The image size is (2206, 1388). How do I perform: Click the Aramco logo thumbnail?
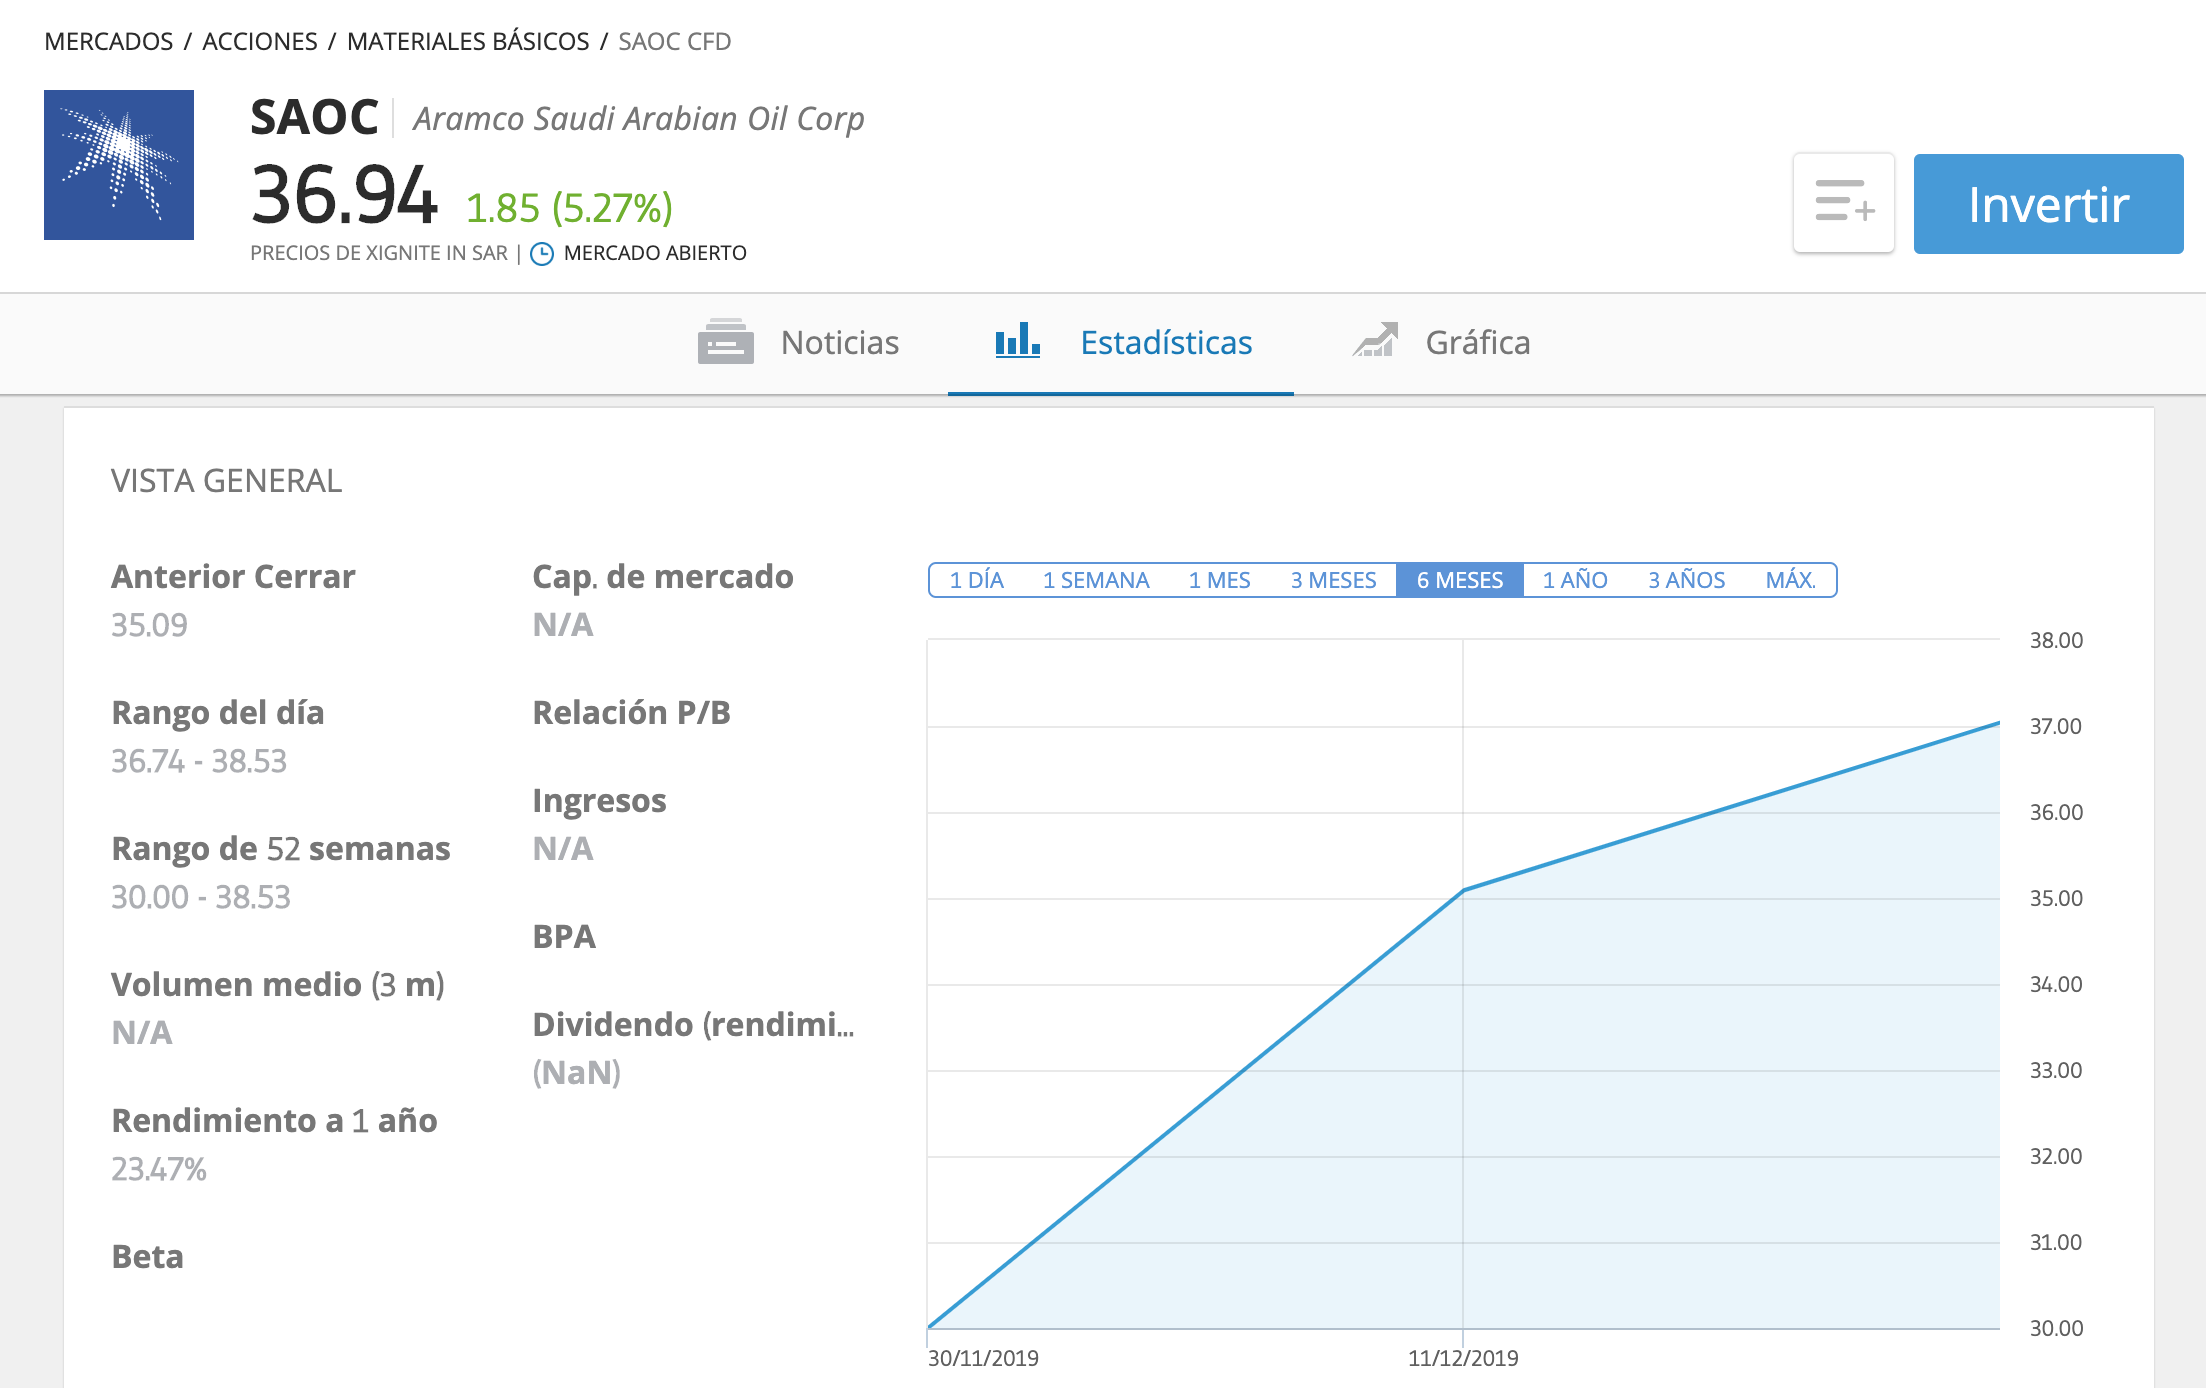(119, 165)
